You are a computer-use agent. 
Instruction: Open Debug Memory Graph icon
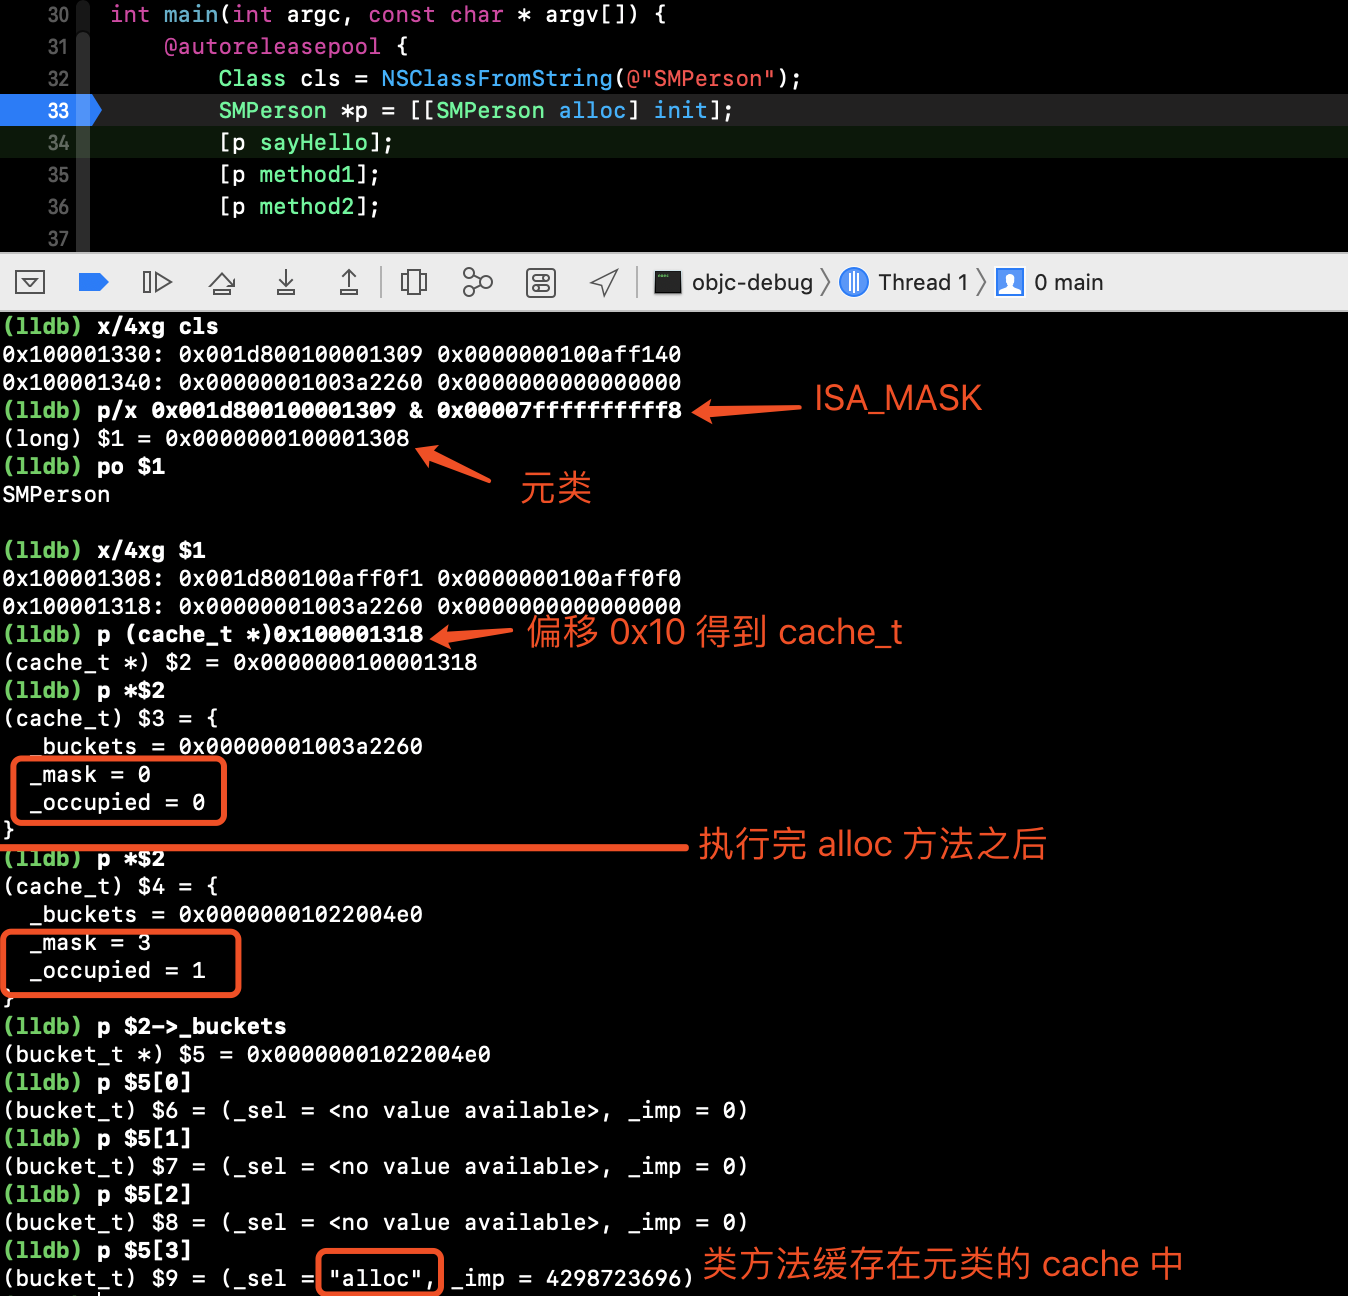pyautogui.click(x=478, y=283)
